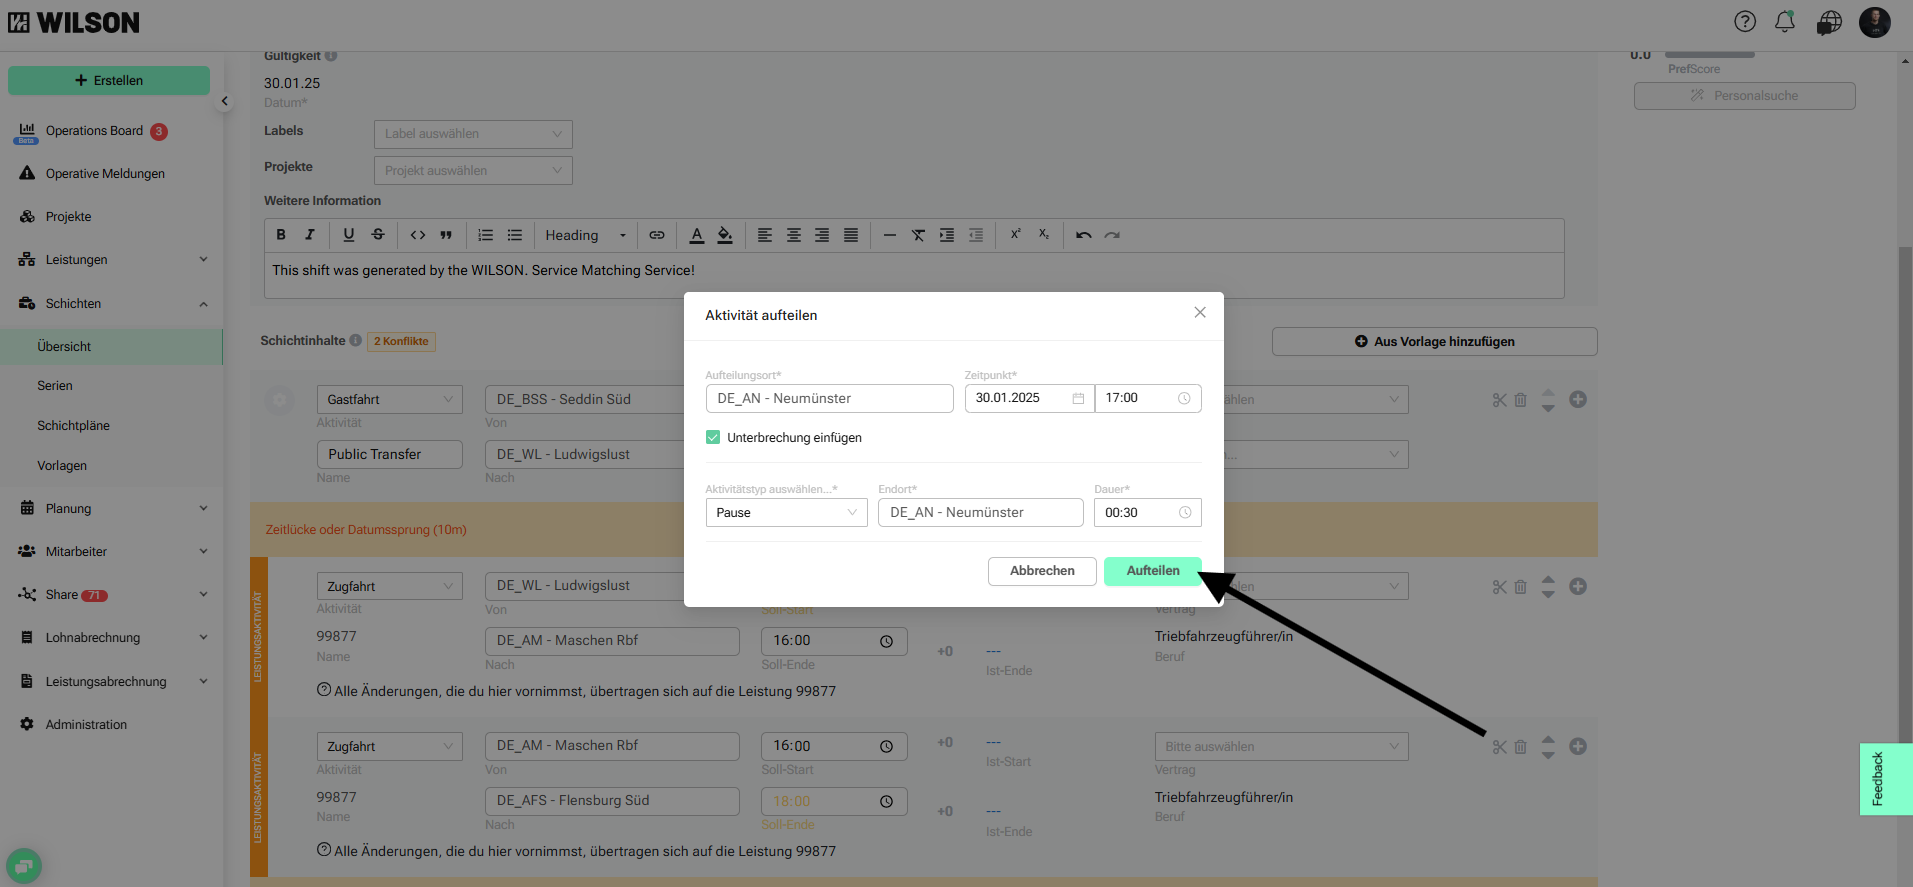1913x887 pixels.
Task: Open the Heading style dropdown
Action: (585, 235)
